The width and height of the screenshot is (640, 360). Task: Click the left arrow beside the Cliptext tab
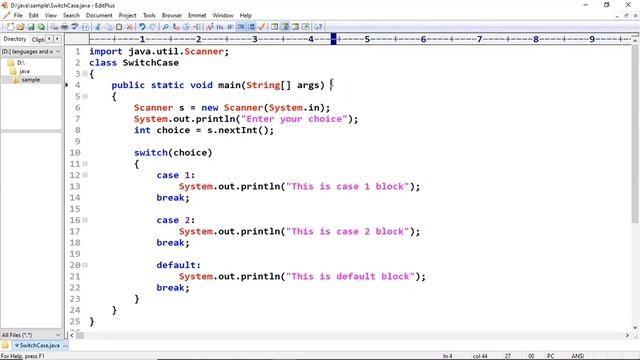pyautogui.click(x=49, y=39)
